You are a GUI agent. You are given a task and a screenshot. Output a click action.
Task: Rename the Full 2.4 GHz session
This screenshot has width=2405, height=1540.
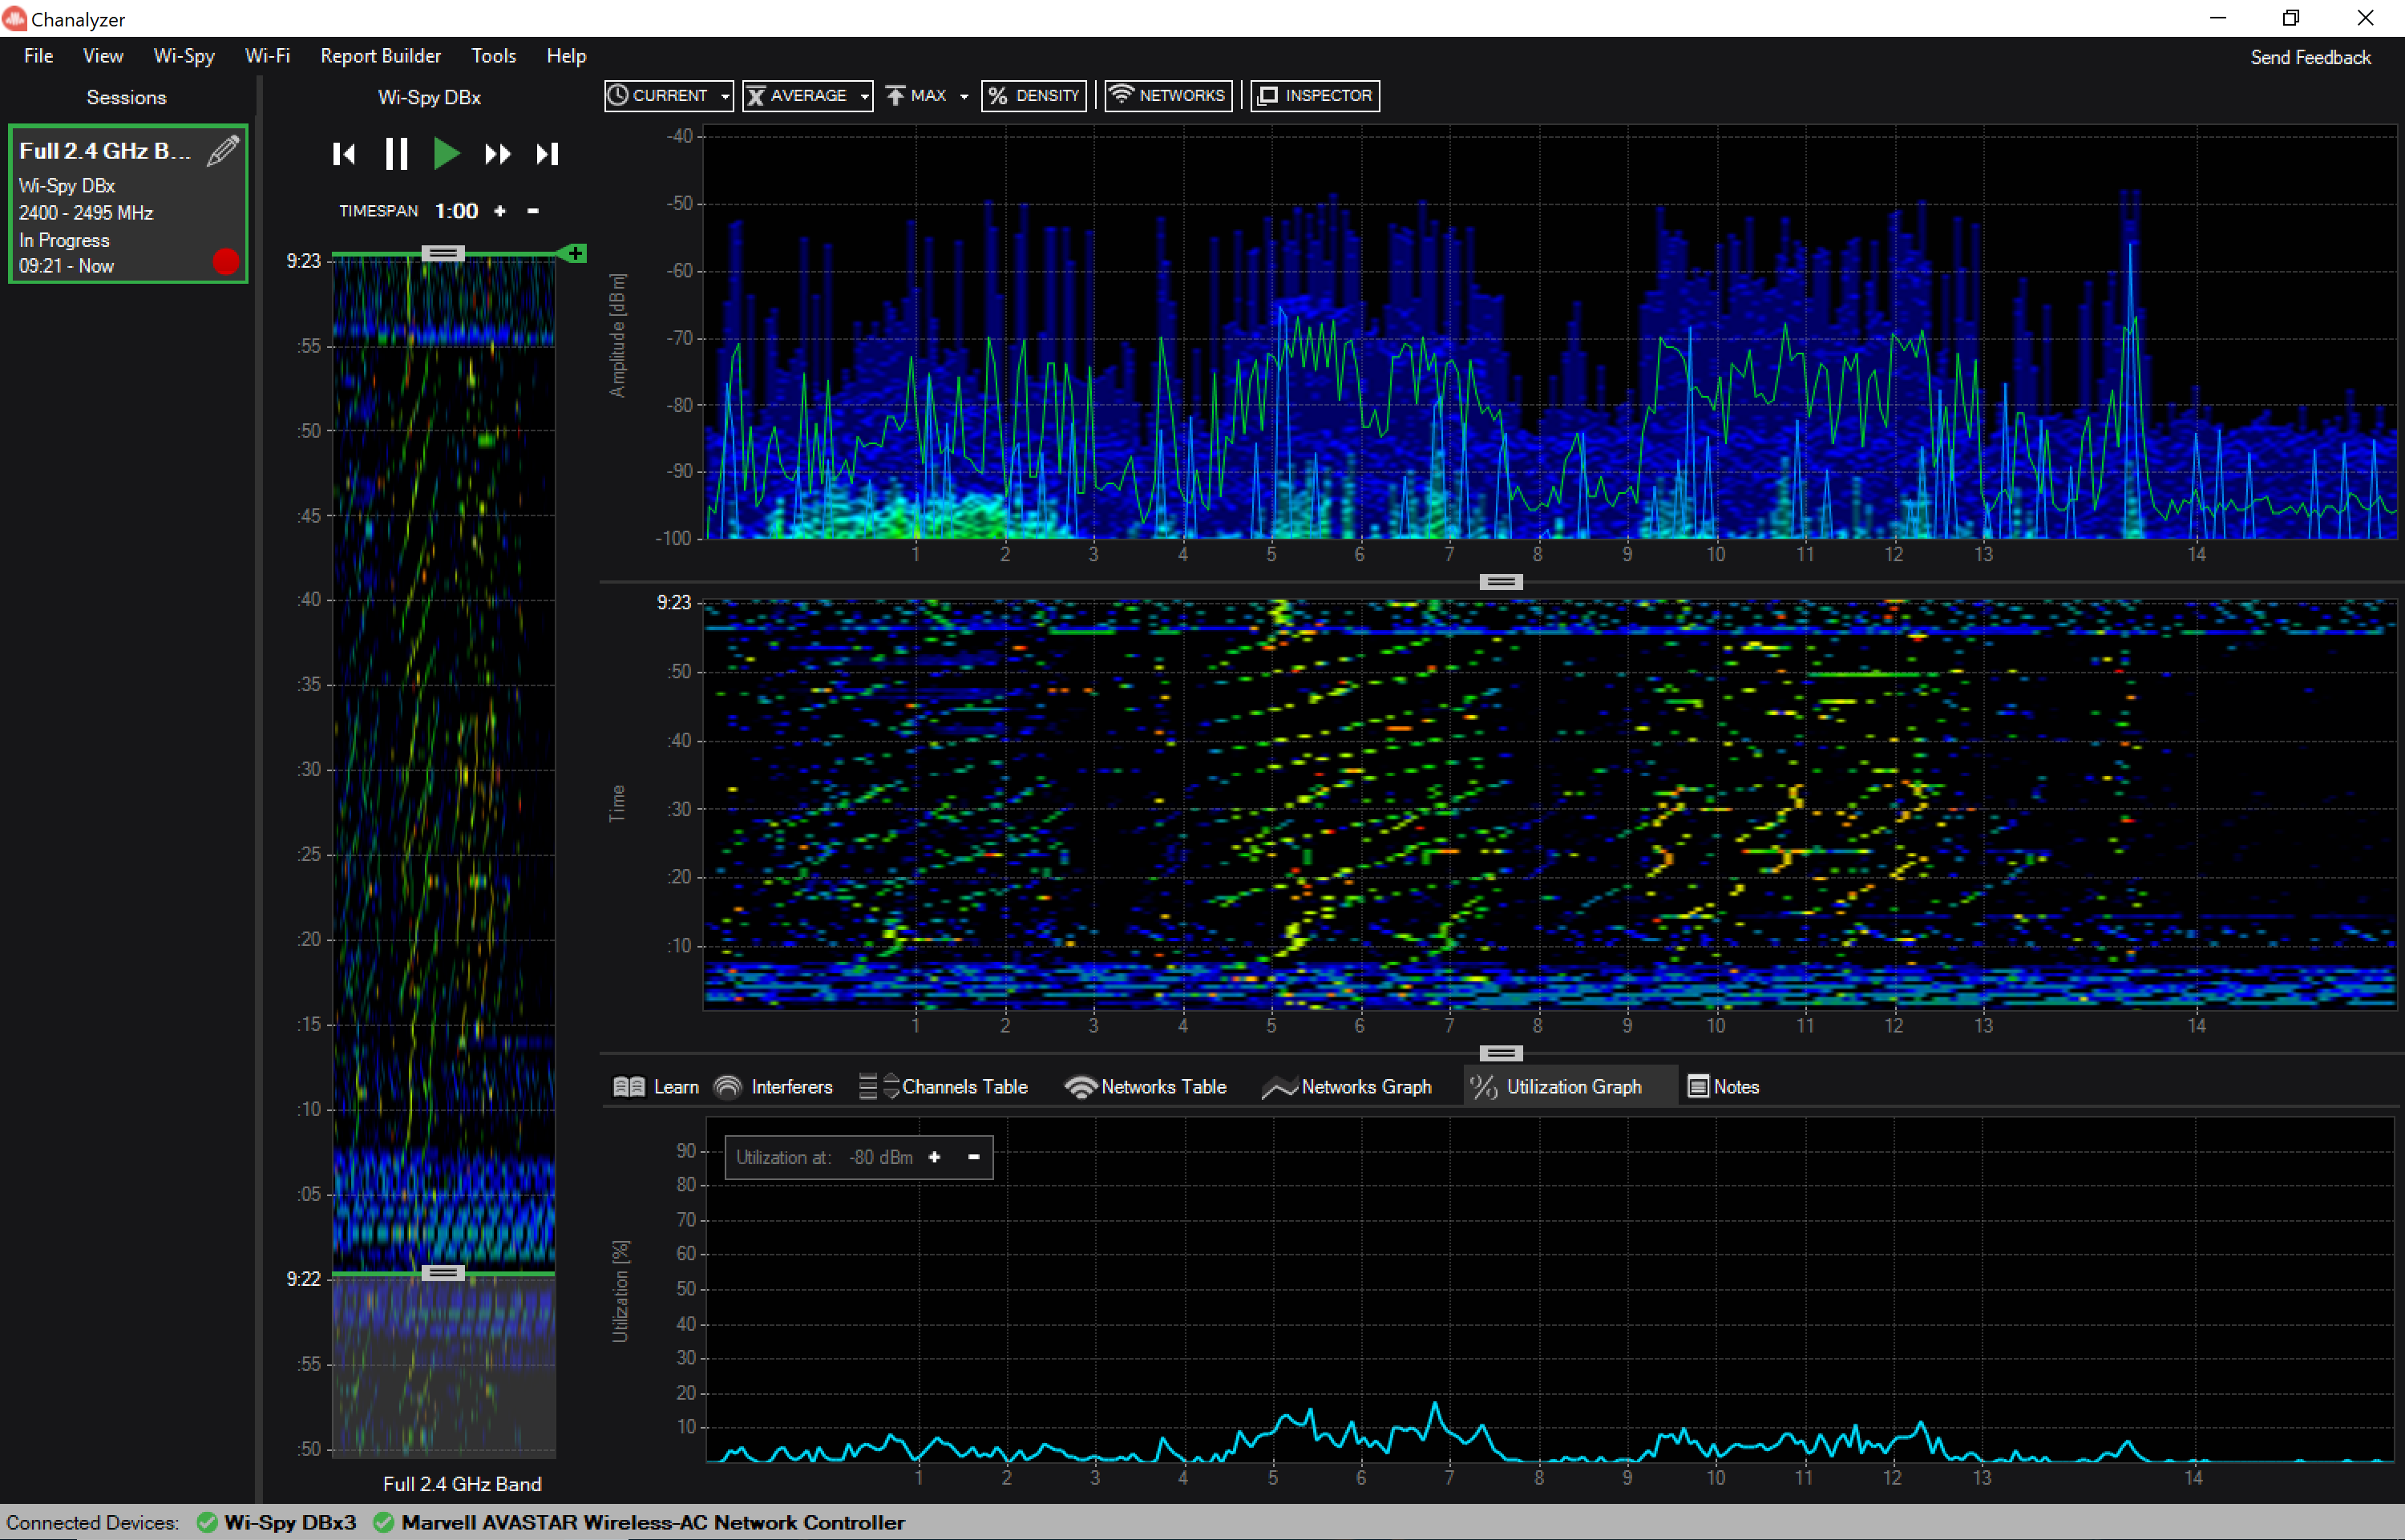222,150
